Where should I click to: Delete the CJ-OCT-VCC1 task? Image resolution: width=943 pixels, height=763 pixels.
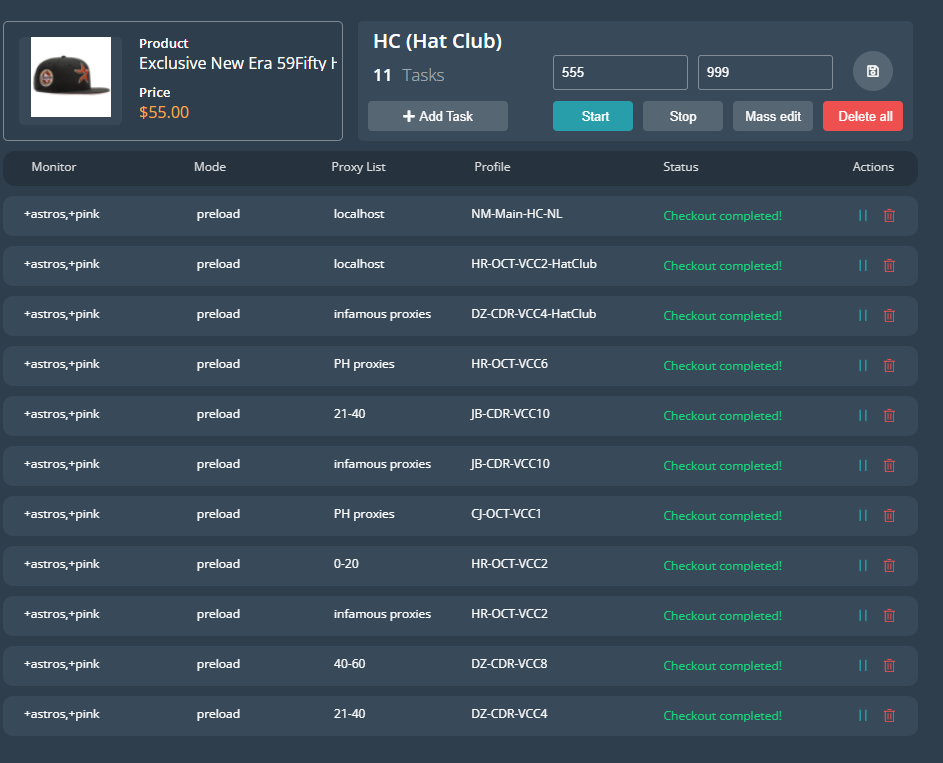coord(889,515)
